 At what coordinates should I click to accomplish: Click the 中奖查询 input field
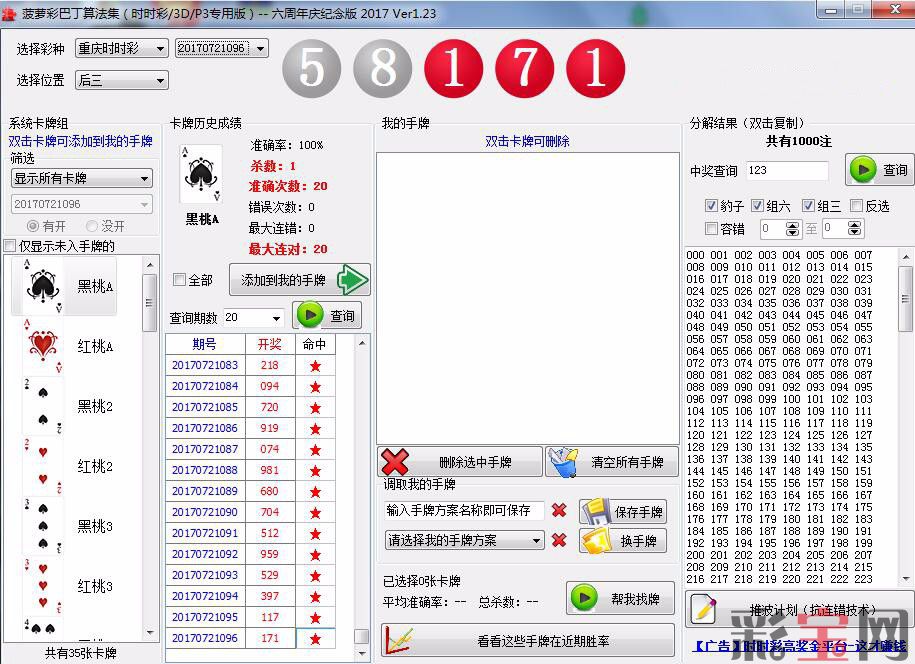(x=786, y=171)
